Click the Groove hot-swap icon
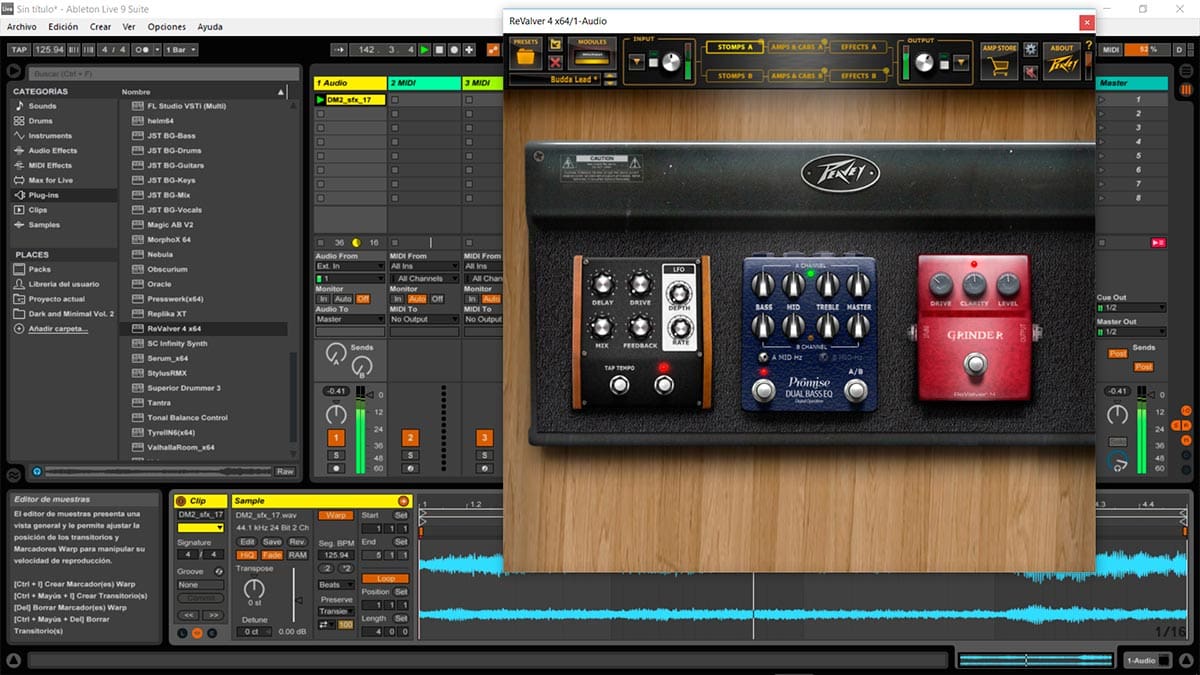This screenshot has height=675, width=1200. 221,571
